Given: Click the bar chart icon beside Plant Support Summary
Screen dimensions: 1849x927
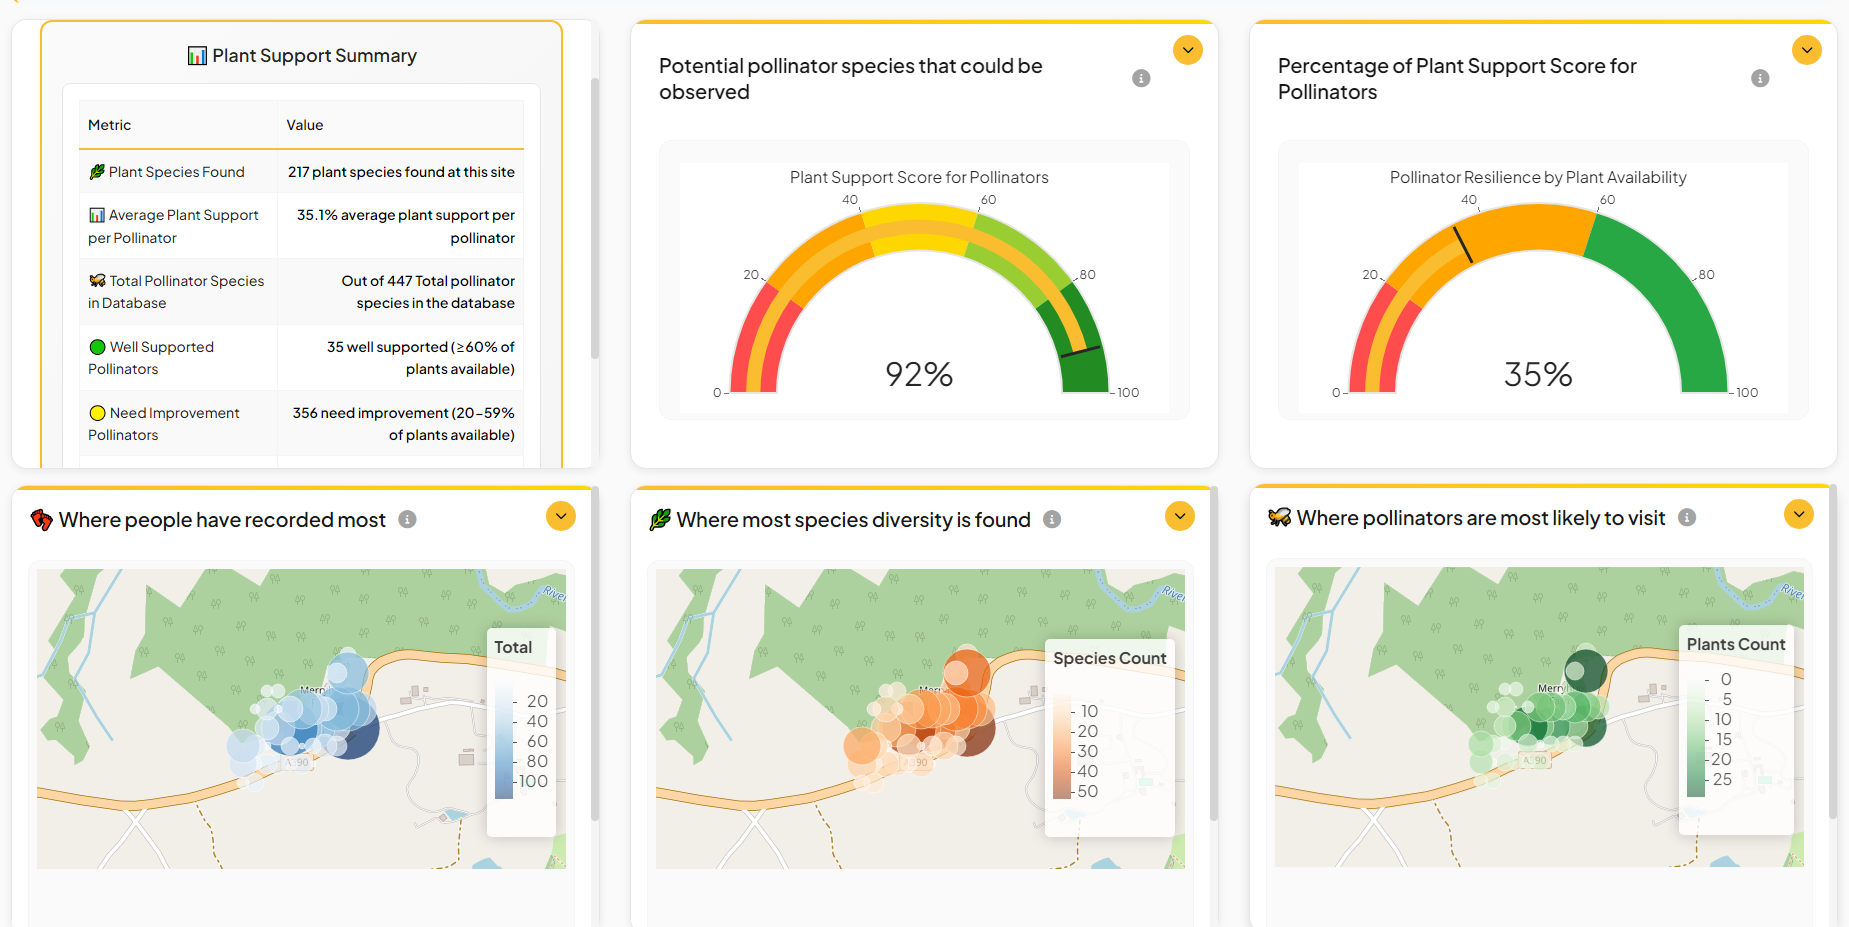Looking at the screenshot, I should [197, 56].
